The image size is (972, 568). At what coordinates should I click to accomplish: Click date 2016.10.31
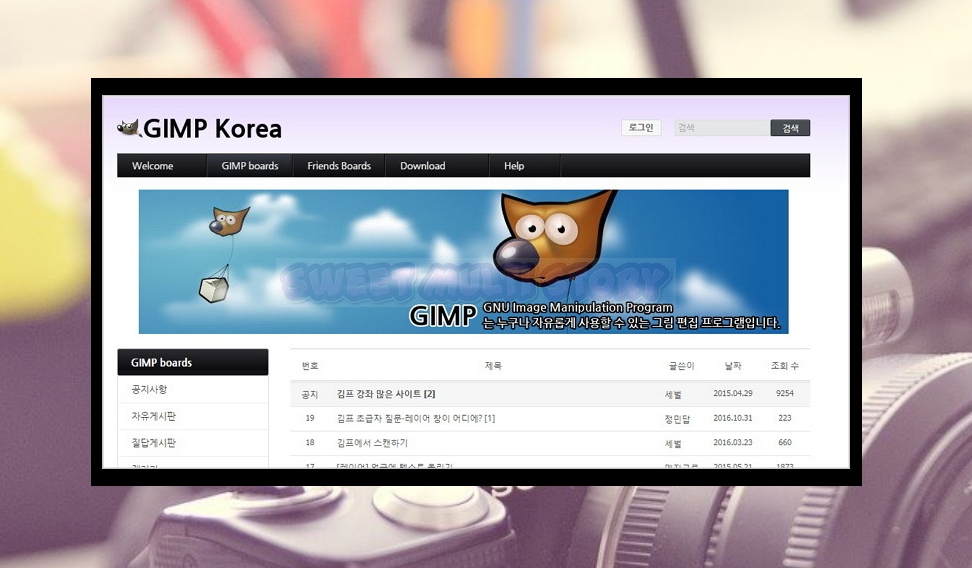click(x=733, y=418)
